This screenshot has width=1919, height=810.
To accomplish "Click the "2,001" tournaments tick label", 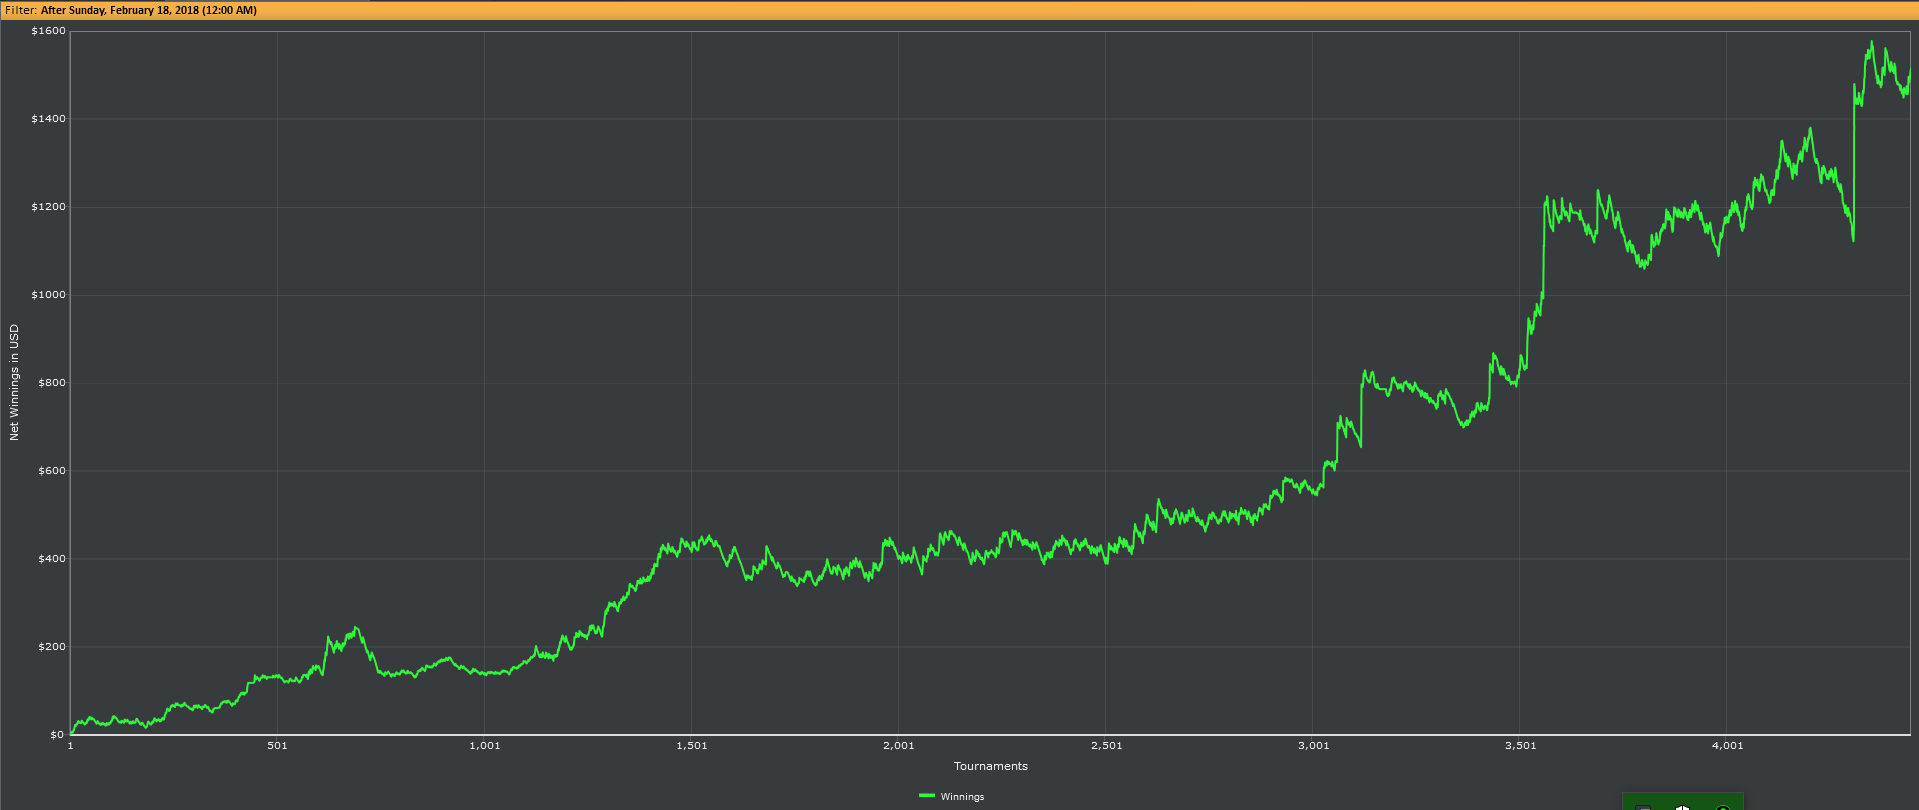I will [899, 745].
